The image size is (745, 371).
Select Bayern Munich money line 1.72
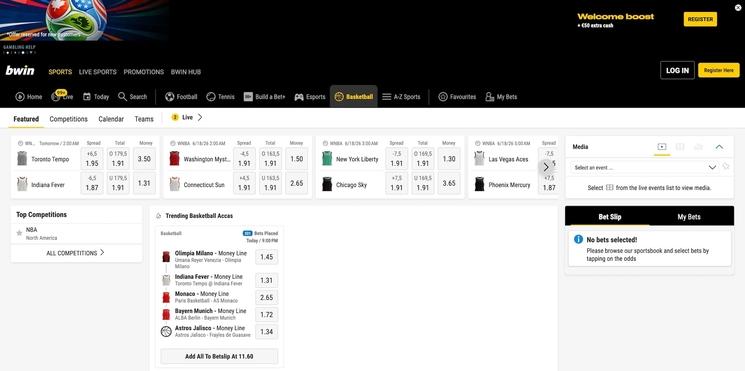tap(267, 314)
